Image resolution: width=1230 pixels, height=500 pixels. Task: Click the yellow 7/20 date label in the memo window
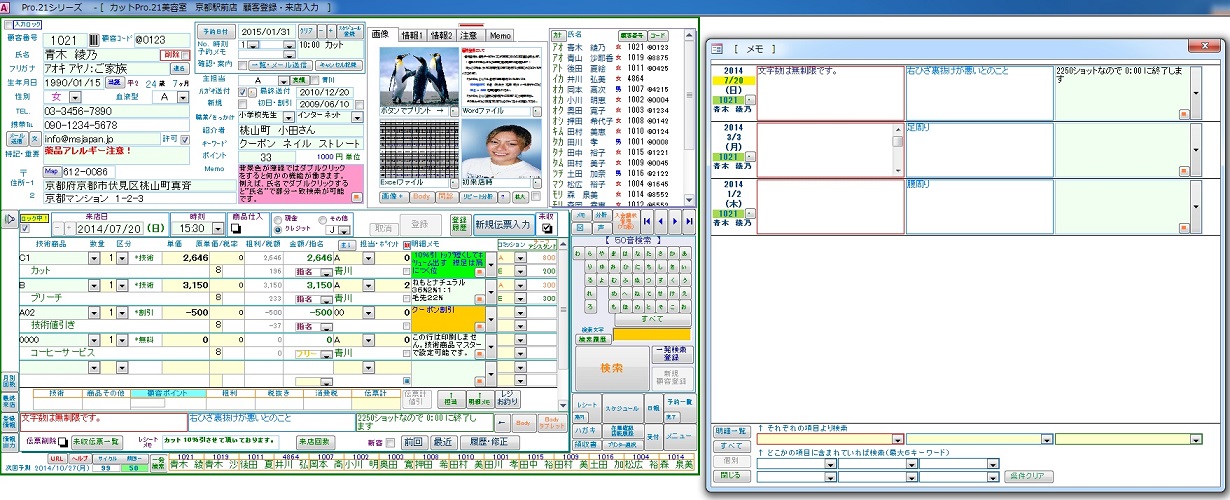734,81
